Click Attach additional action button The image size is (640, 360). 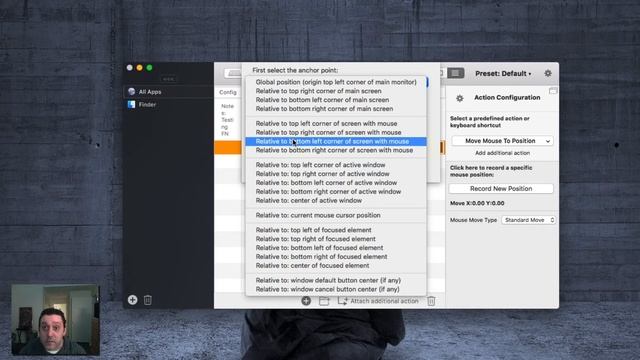click(x=378, y=301)
